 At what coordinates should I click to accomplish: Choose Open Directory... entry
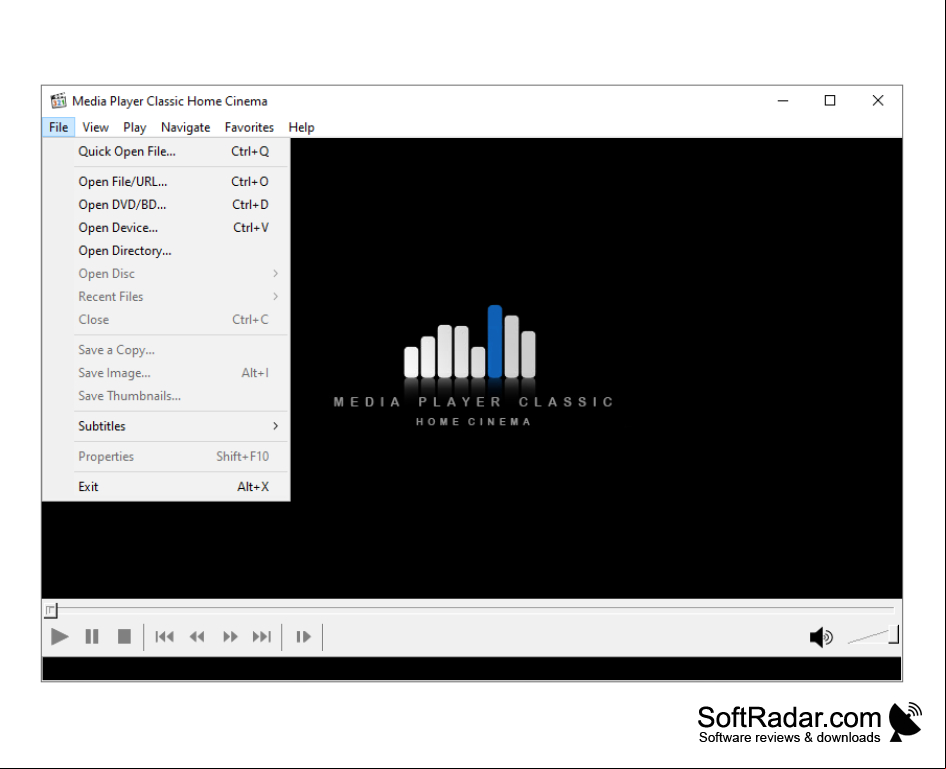coord(166,250)
